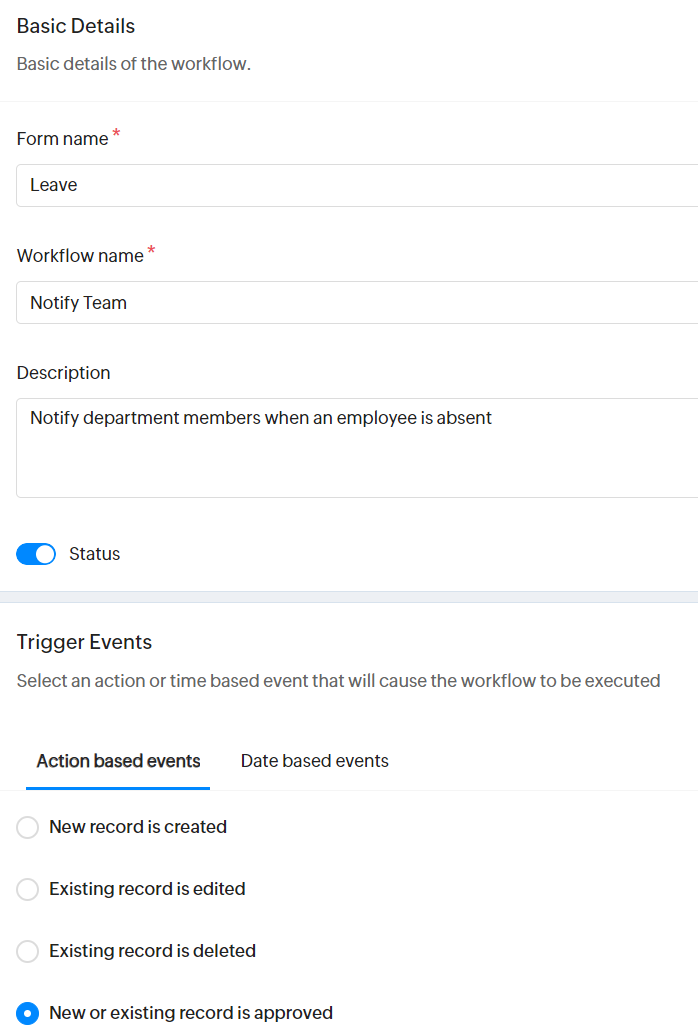Select the Action based events tab
Viewport: 698px width, 1031px height.
coord(118,761)
